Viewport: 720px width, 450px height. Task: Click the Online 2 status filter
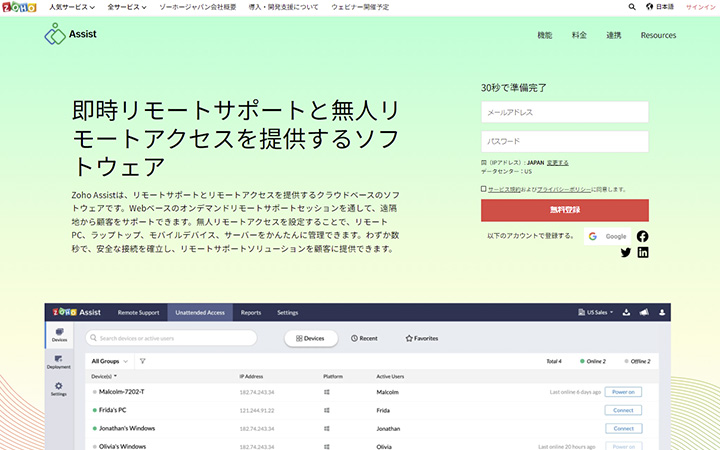(x=593, y=361)
